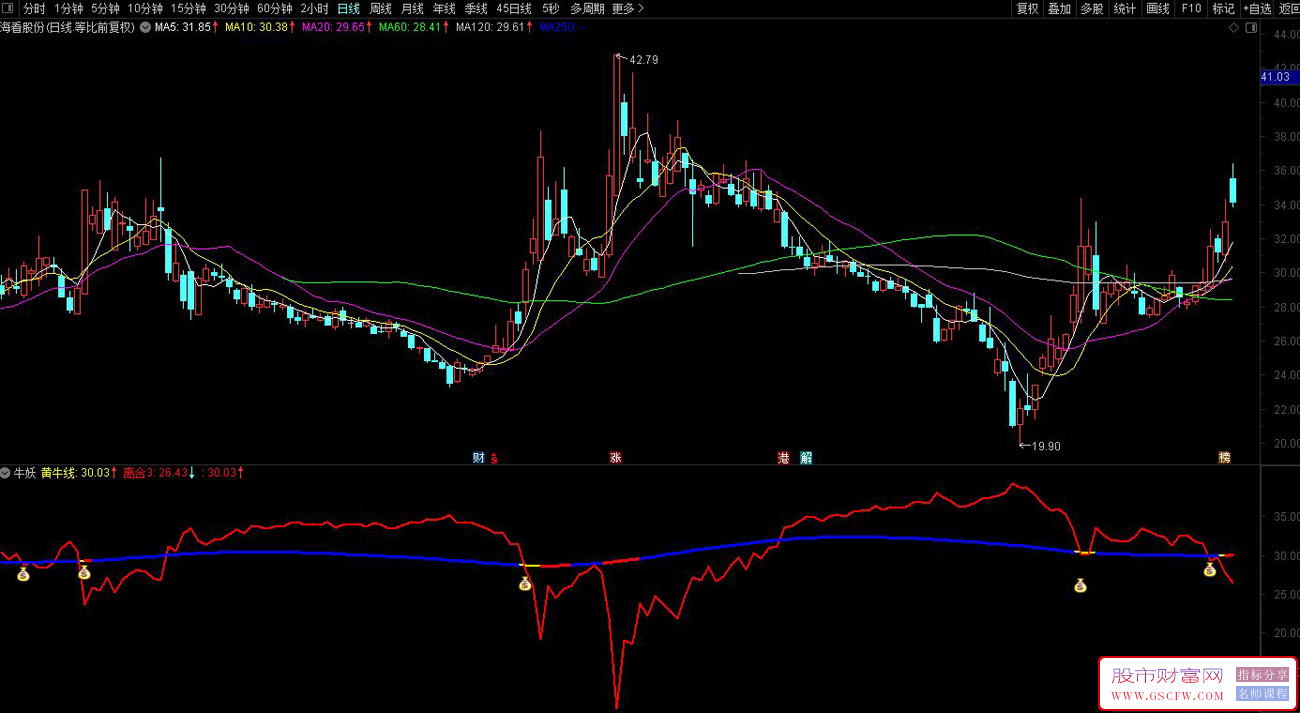Click the 涨 event marker on the timeline
Image resolution: width=1300 pixels, height=713 pixels.
click(616, 458)
